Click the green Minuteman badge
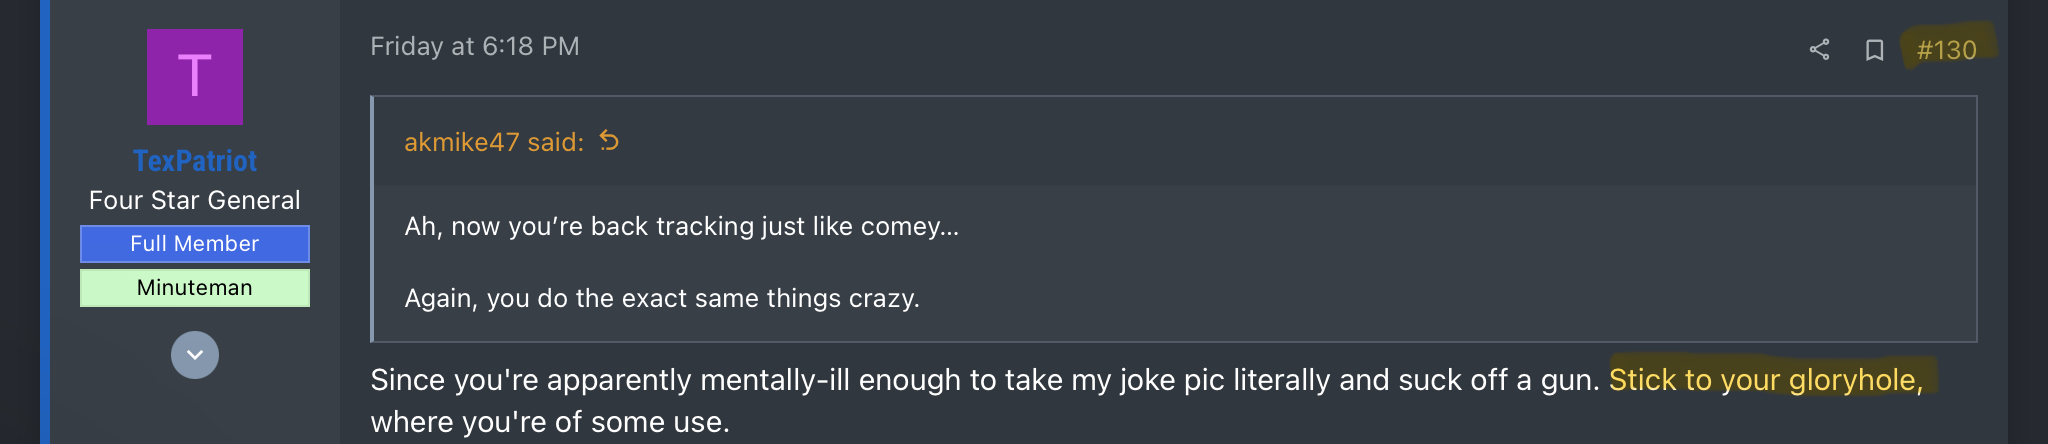The width and height of the screenshot is (2048, 444). coord(195,288)
